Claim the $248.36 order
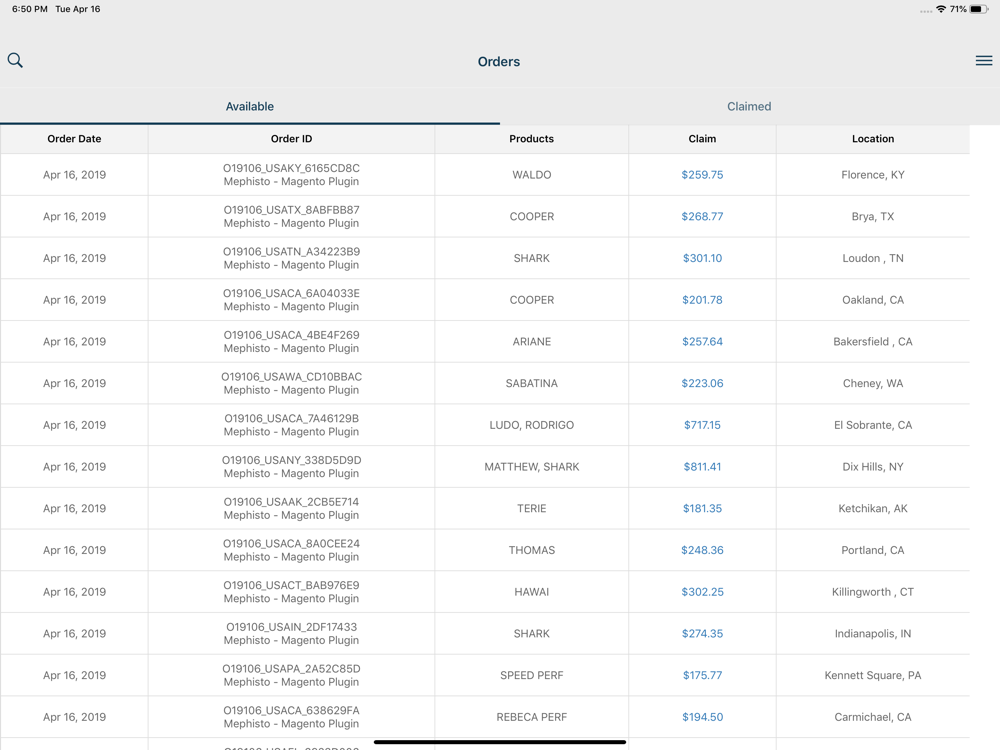 click(702, 550)
